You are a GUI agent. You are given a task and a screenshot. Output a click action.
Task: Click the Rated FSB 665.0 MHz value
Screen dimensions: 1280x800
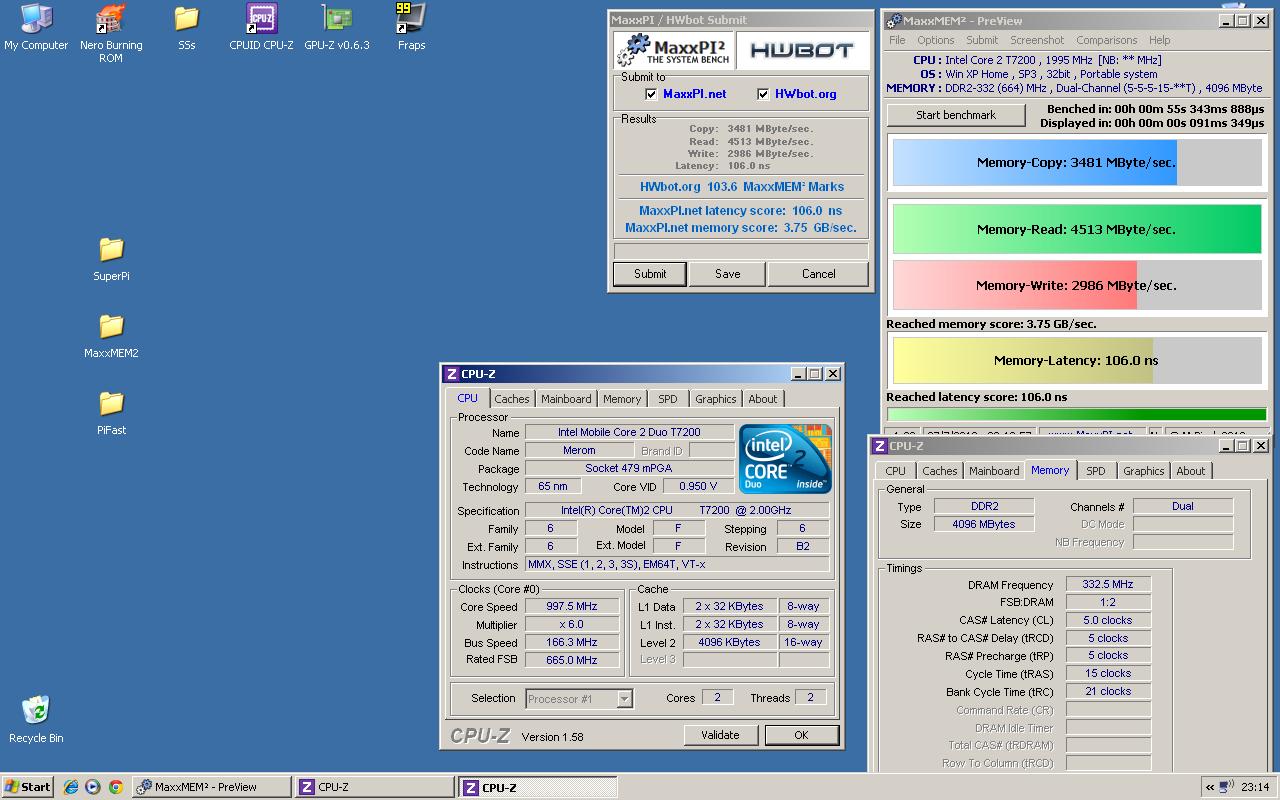(x=571, y=660)
